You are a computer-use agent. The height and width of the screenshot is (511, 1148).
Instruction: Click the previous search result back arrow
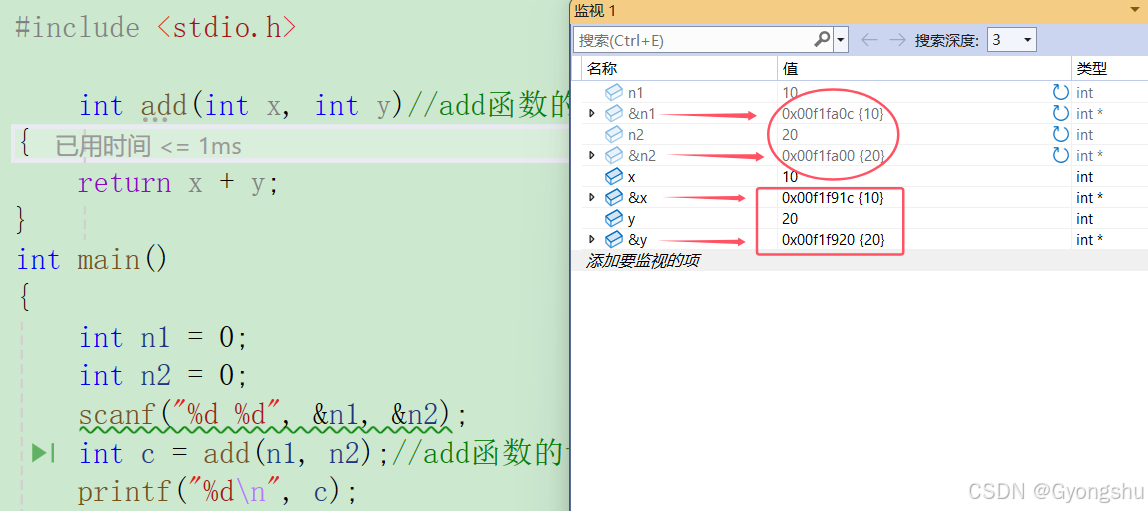(869, 40)
